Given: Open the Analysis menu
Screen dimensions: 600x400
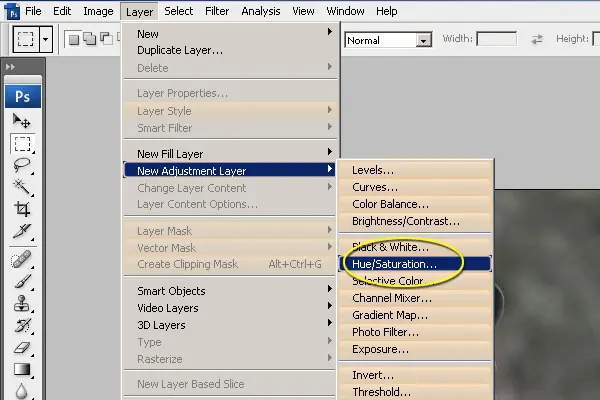Looking at the screenshot, I should coord(261,11).
